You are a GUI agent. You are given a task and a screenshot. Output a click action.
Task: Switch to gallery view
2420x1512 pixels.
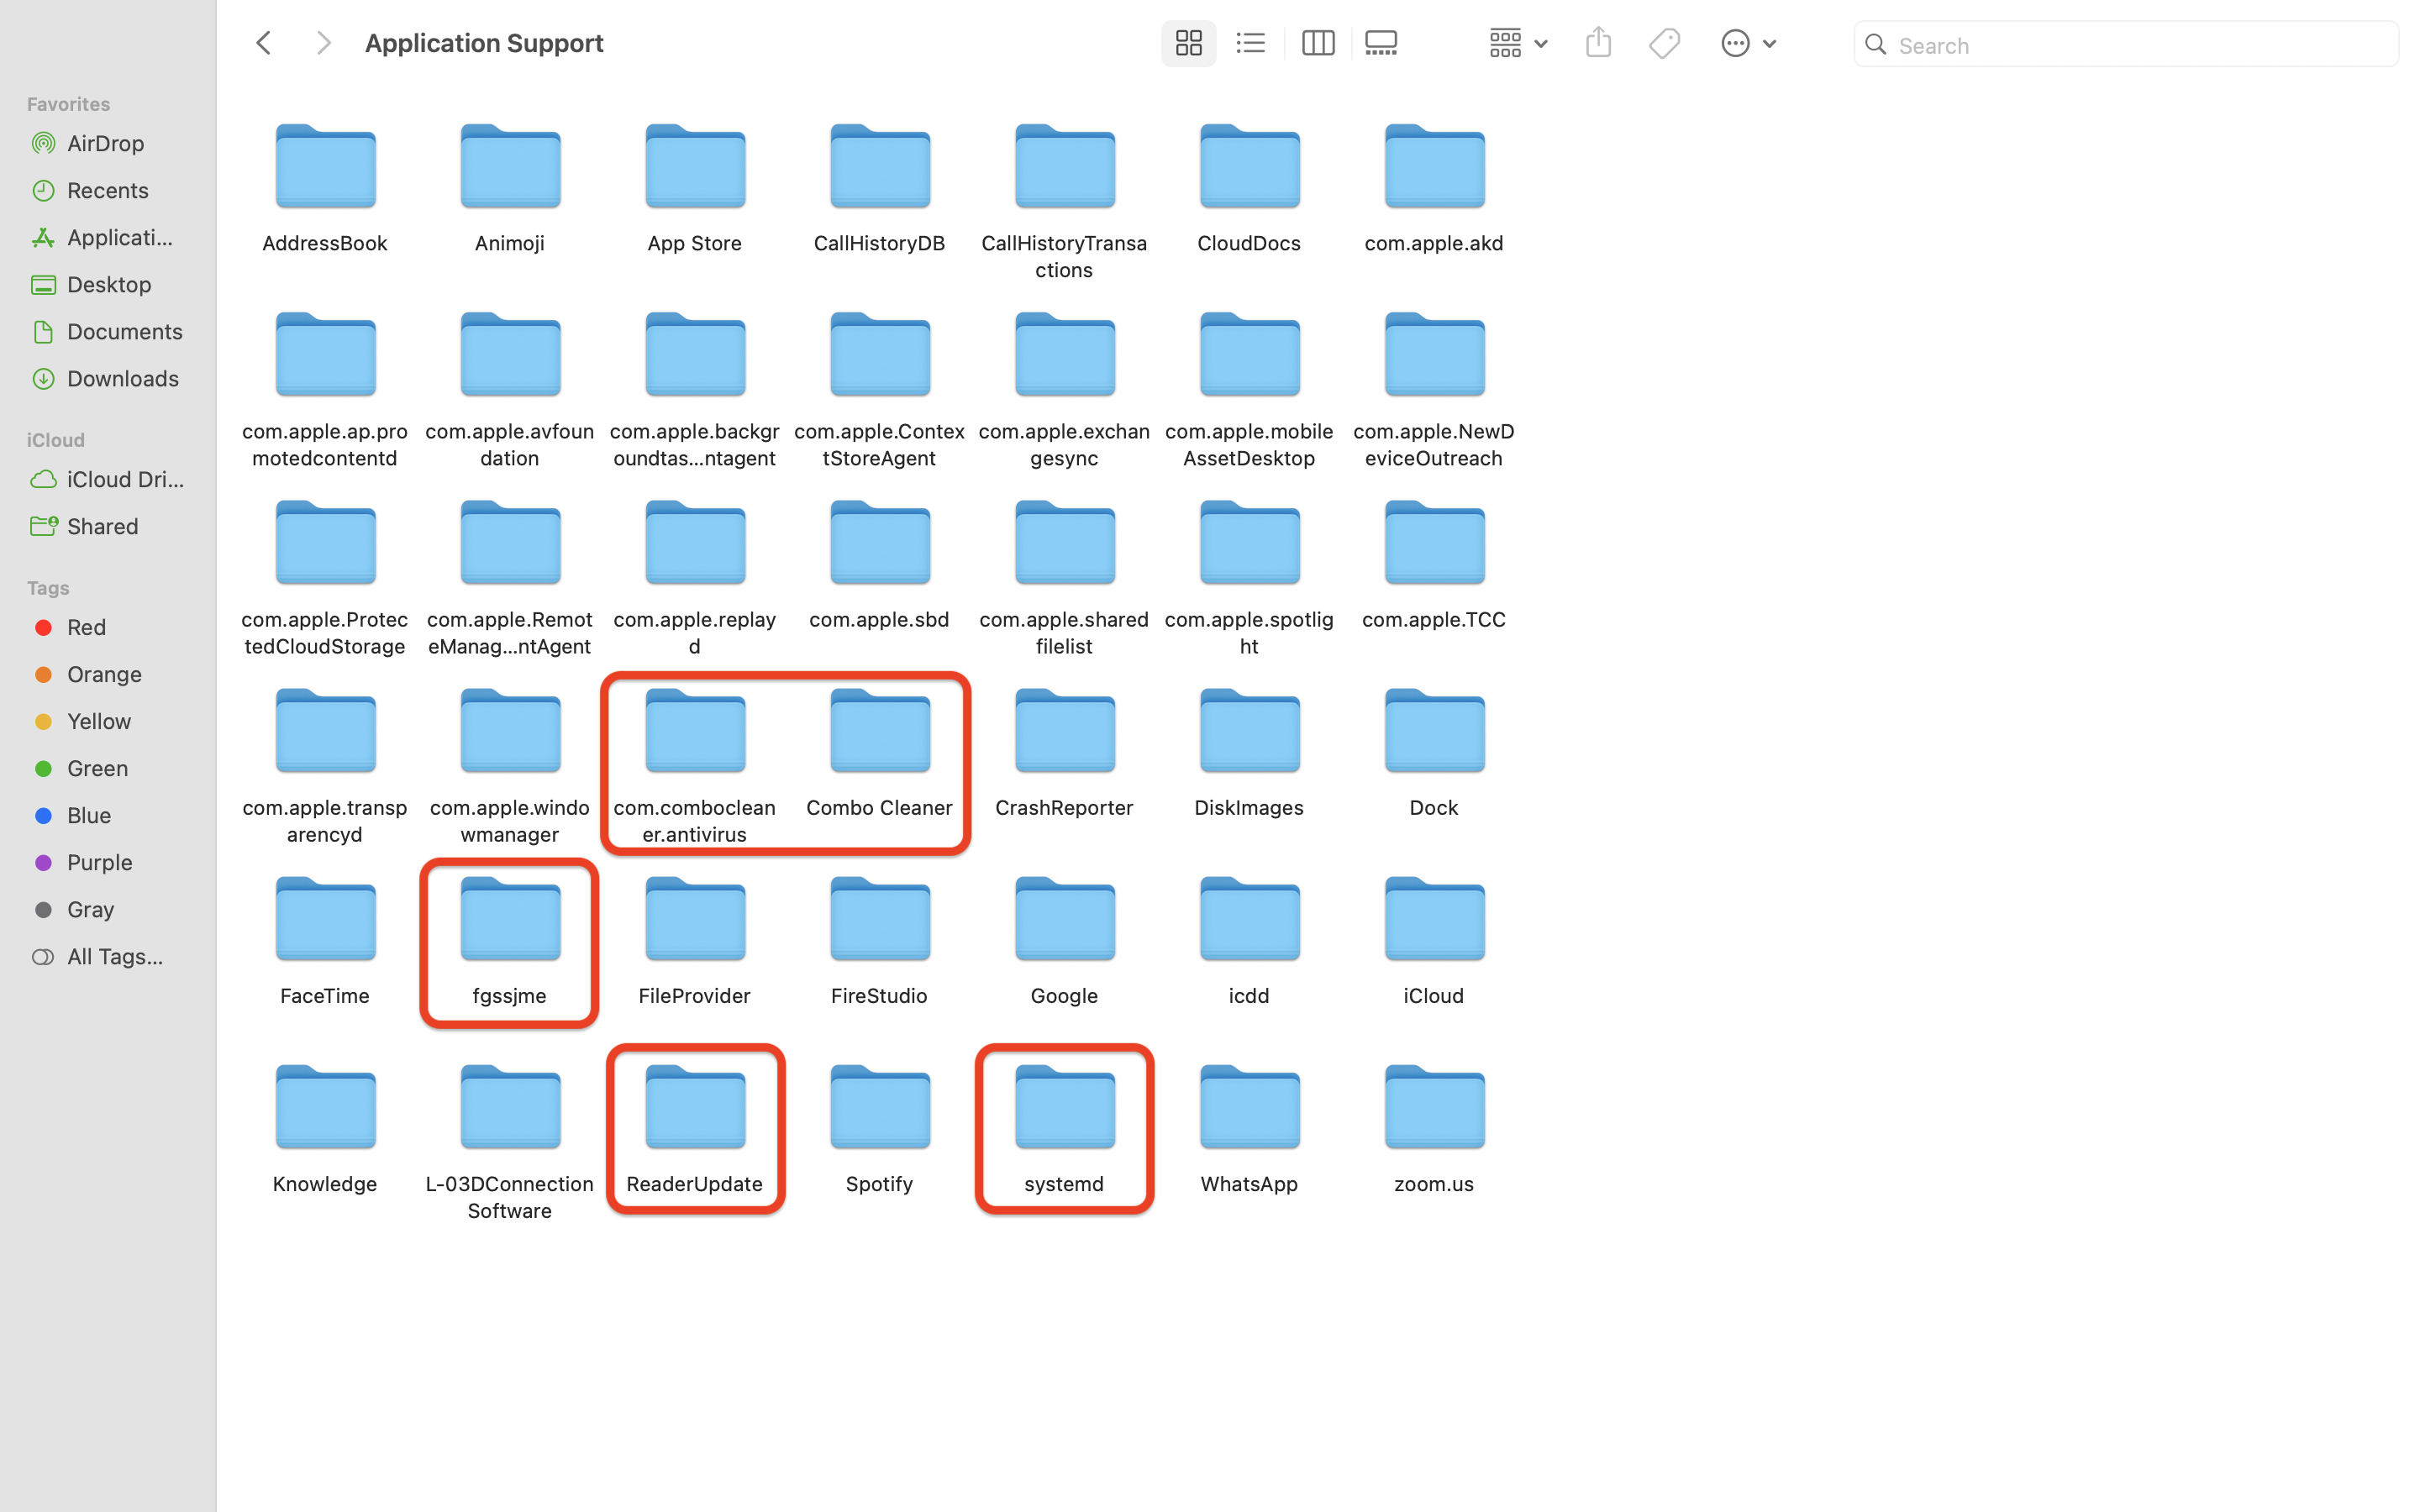pyautogui.click(x=1381, y=43)
